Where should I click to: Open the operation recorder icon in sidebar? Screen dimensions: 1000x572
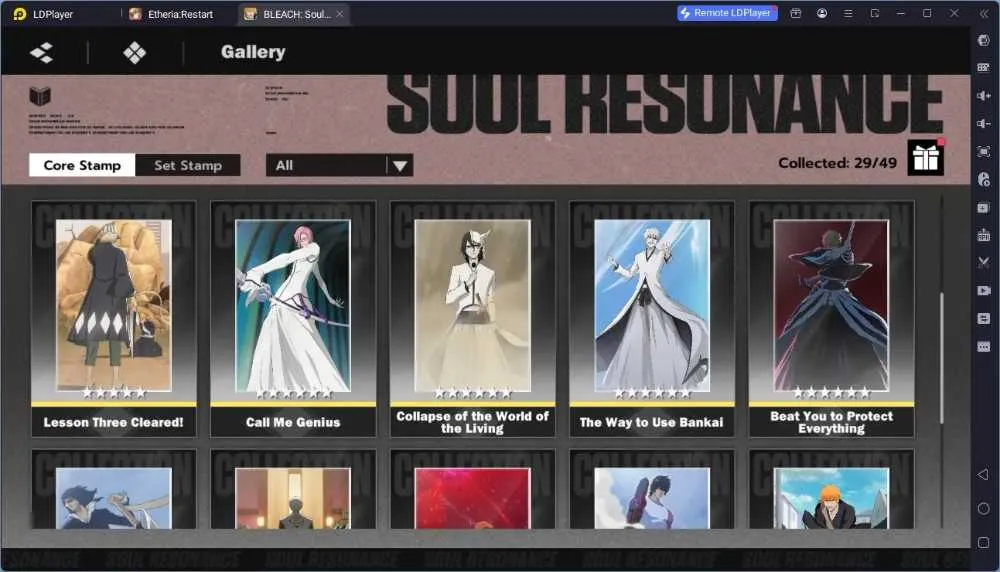[983, 179]
